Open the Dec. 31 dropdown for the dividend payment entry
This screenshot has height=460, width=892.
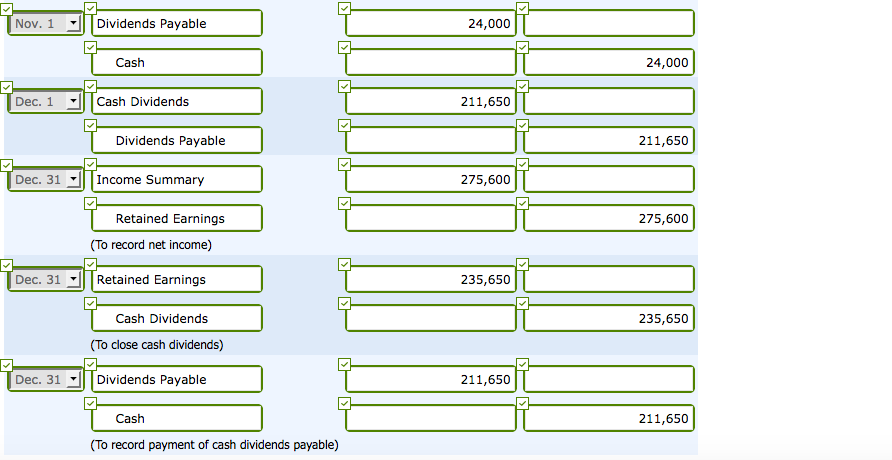point(46,379)
